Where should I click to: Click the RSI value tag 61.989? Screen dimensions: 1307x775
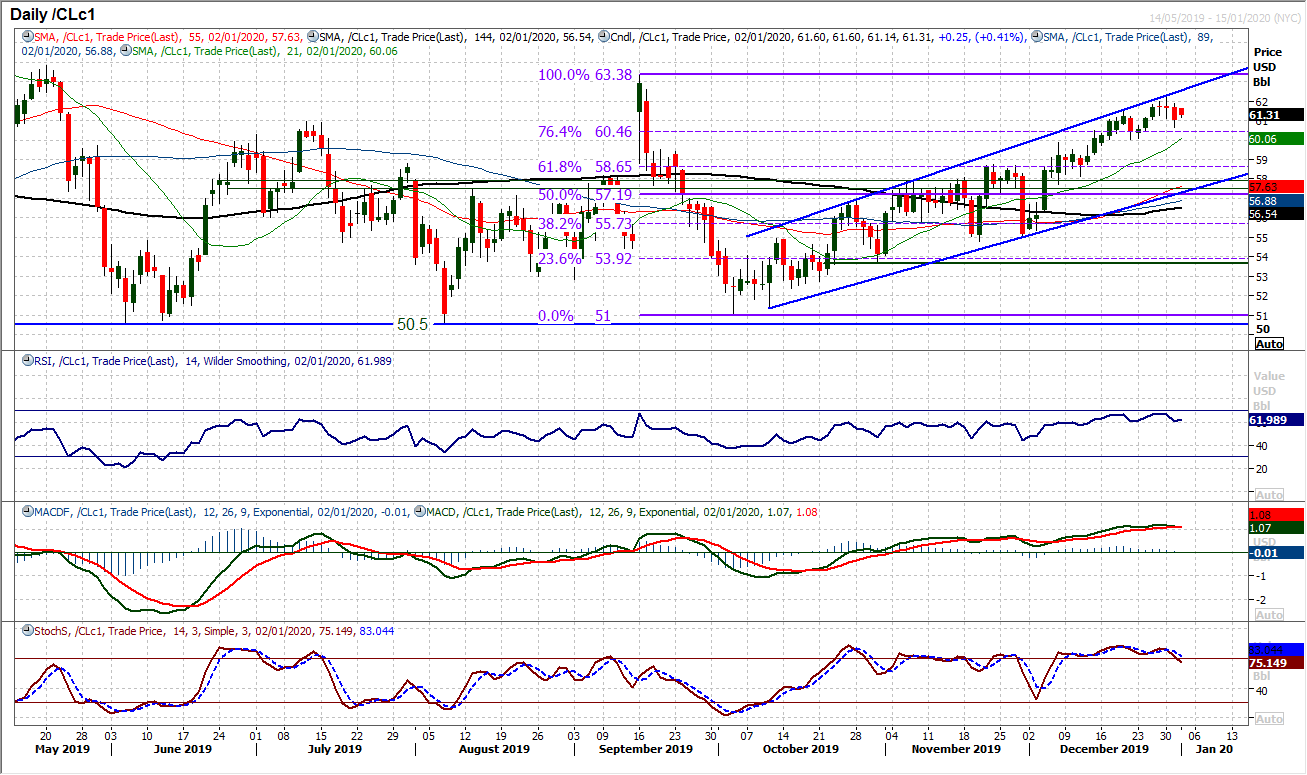1277,421
